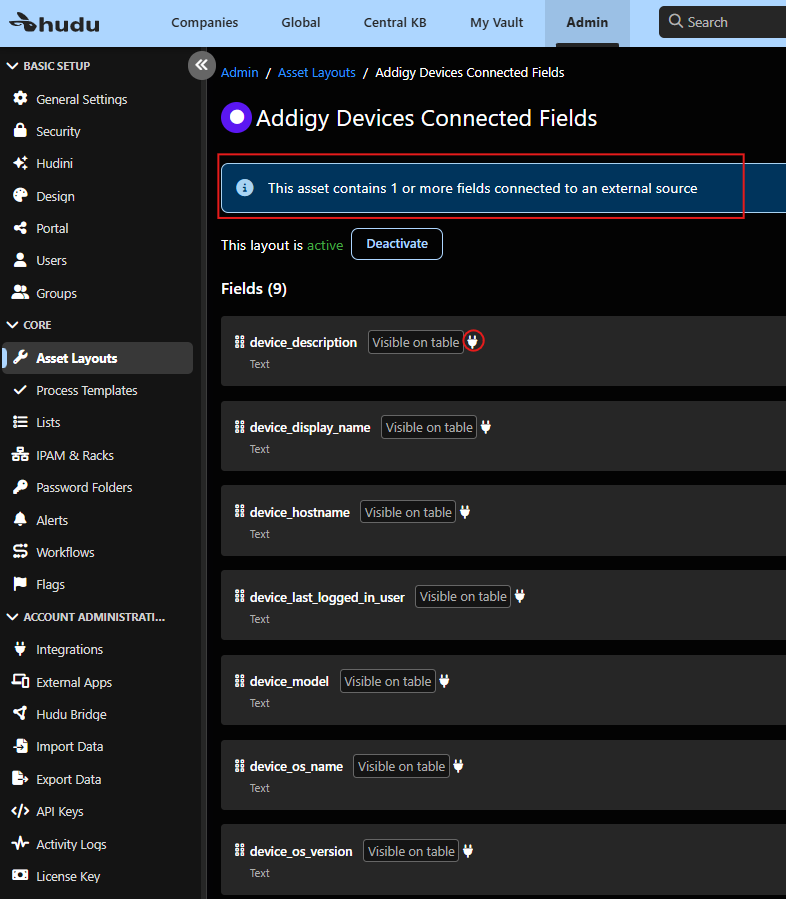Click the connected-source icon beside device_os_version

pos(468,850)
